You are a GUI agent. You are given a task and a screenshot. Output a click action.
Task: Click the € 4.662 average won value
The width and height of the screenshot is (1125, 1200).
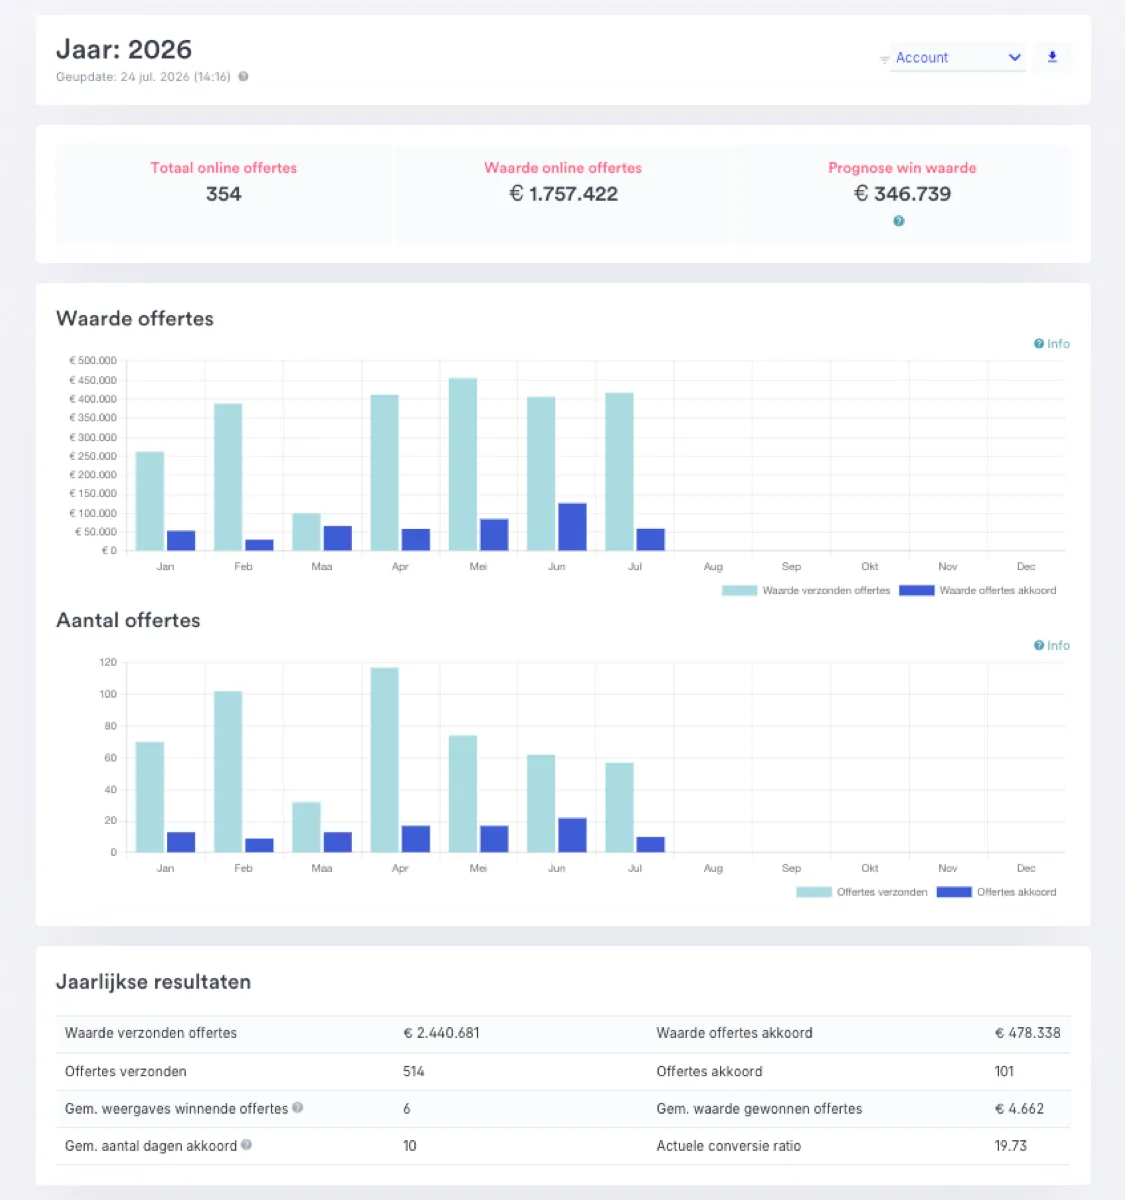click(1019, 1109)
